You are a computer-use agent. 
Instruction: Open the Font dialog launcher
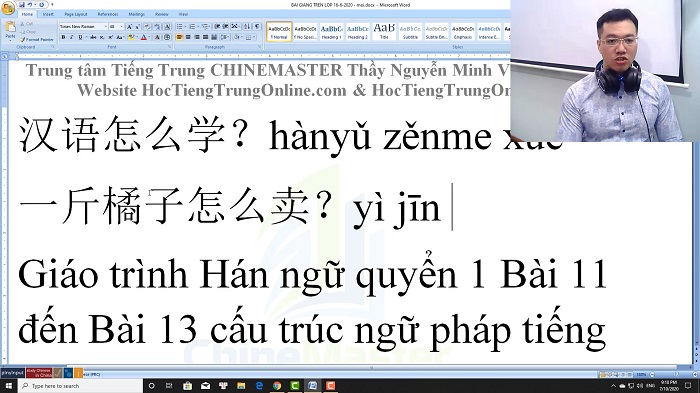tap(170, 46)
